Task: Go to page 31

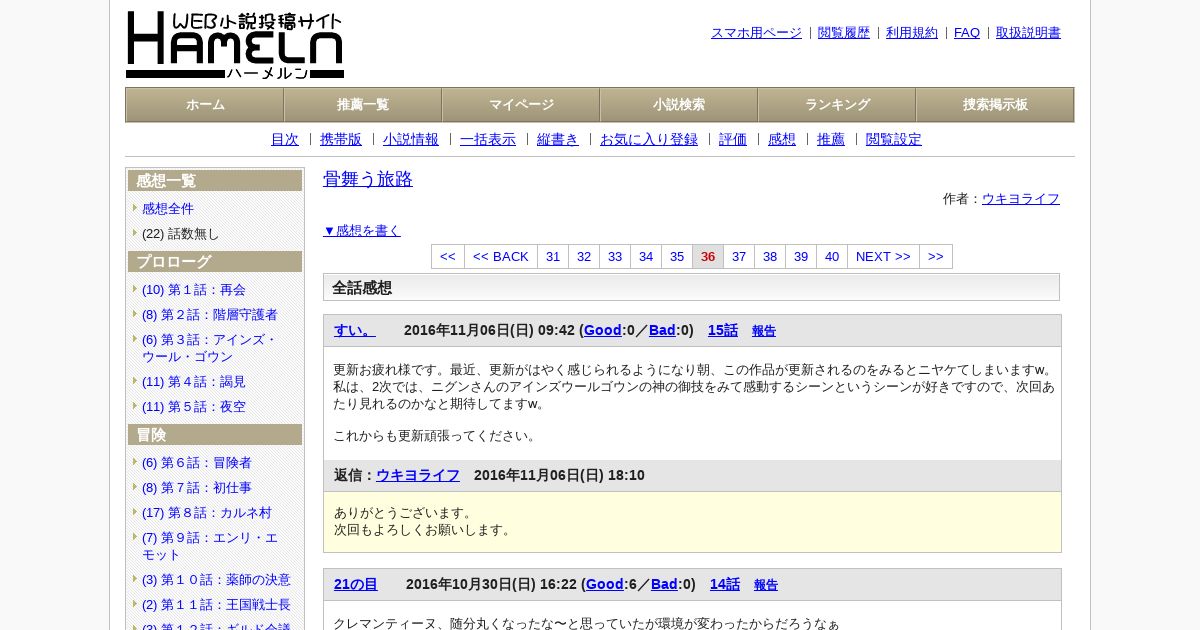Action: (553, 256)
